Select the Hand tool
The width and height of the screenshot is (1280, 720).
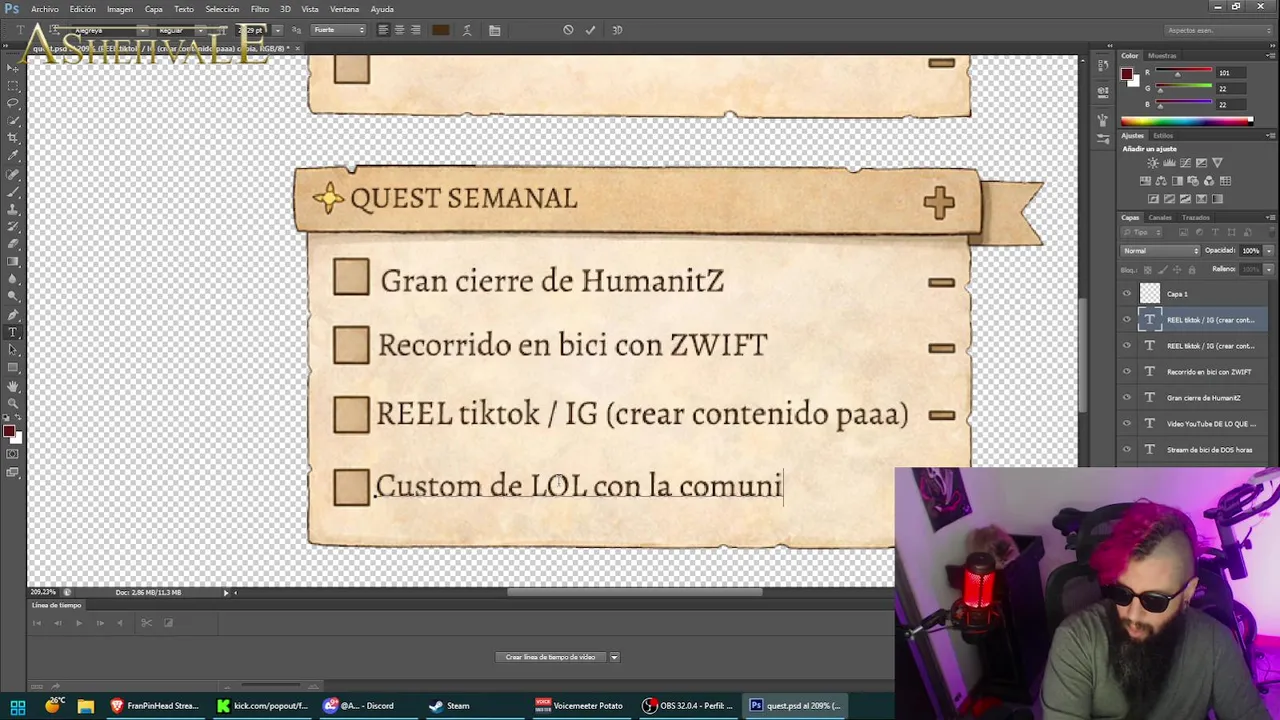[12, 386]
